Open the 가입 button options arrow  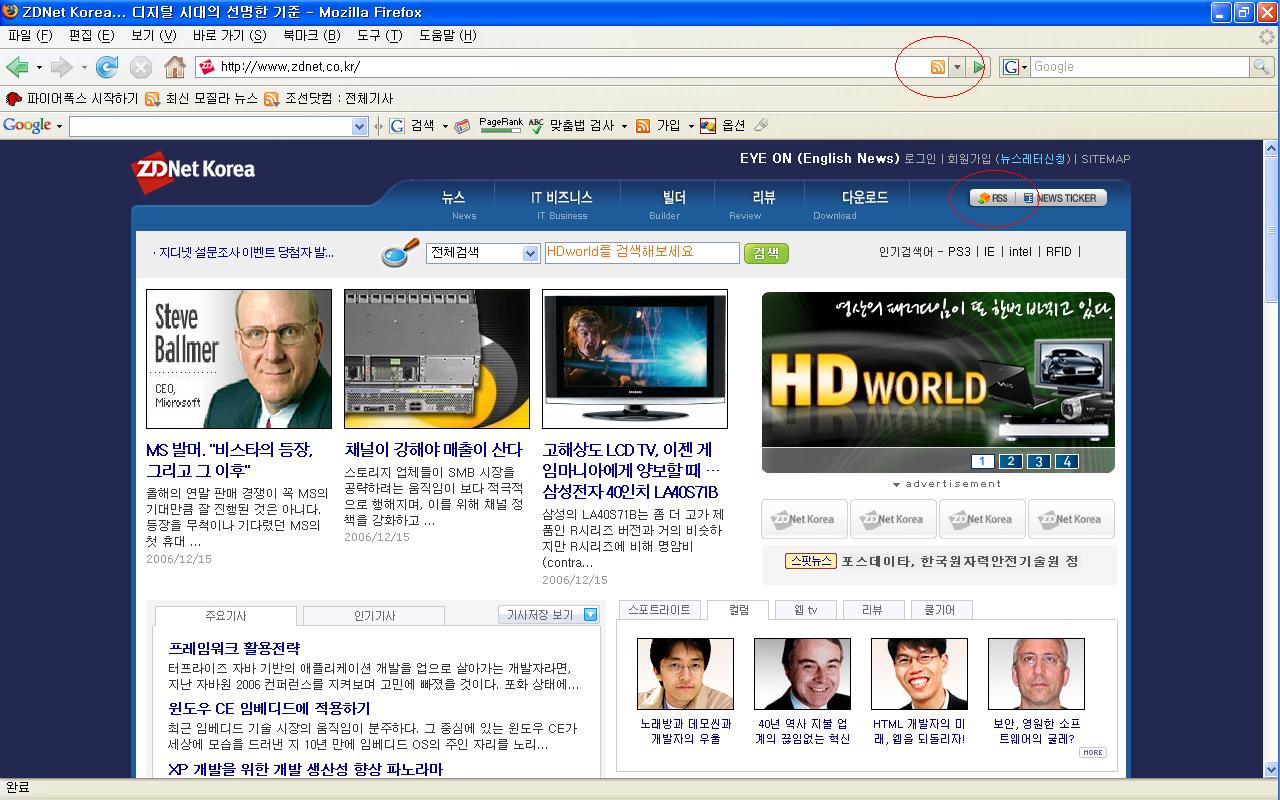[690, 126]
